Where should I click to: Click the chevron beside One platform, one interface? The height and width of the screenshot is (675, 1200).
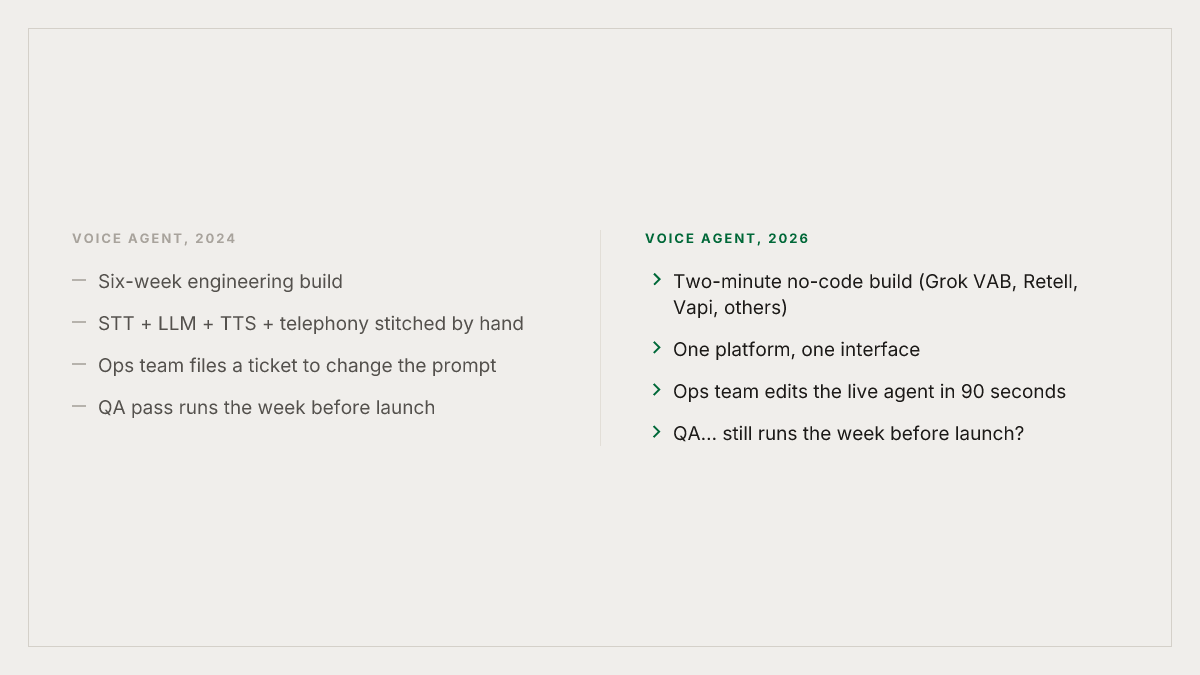pos(657,348)
